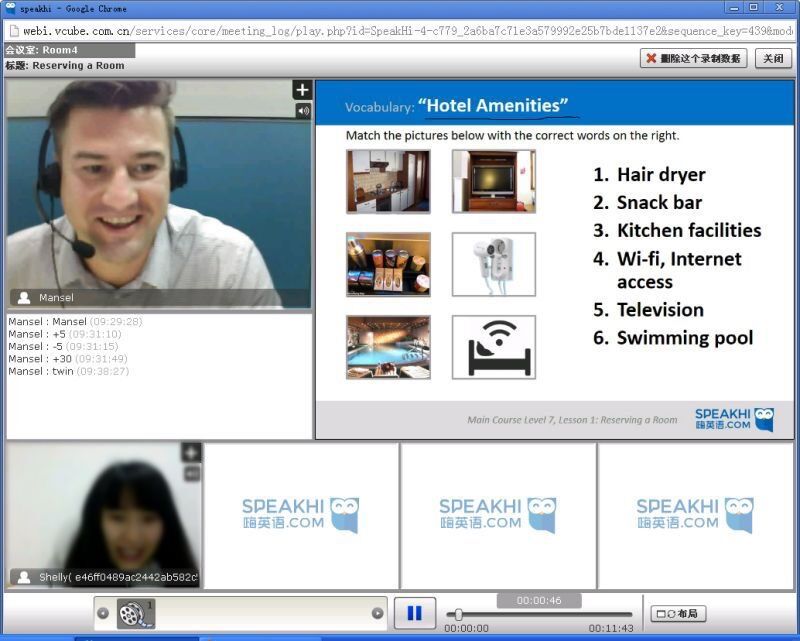Image resolution: width=800 pixels, height=641 pixels.
Task: Click the swimming pool photo
Action: (388, 347)
